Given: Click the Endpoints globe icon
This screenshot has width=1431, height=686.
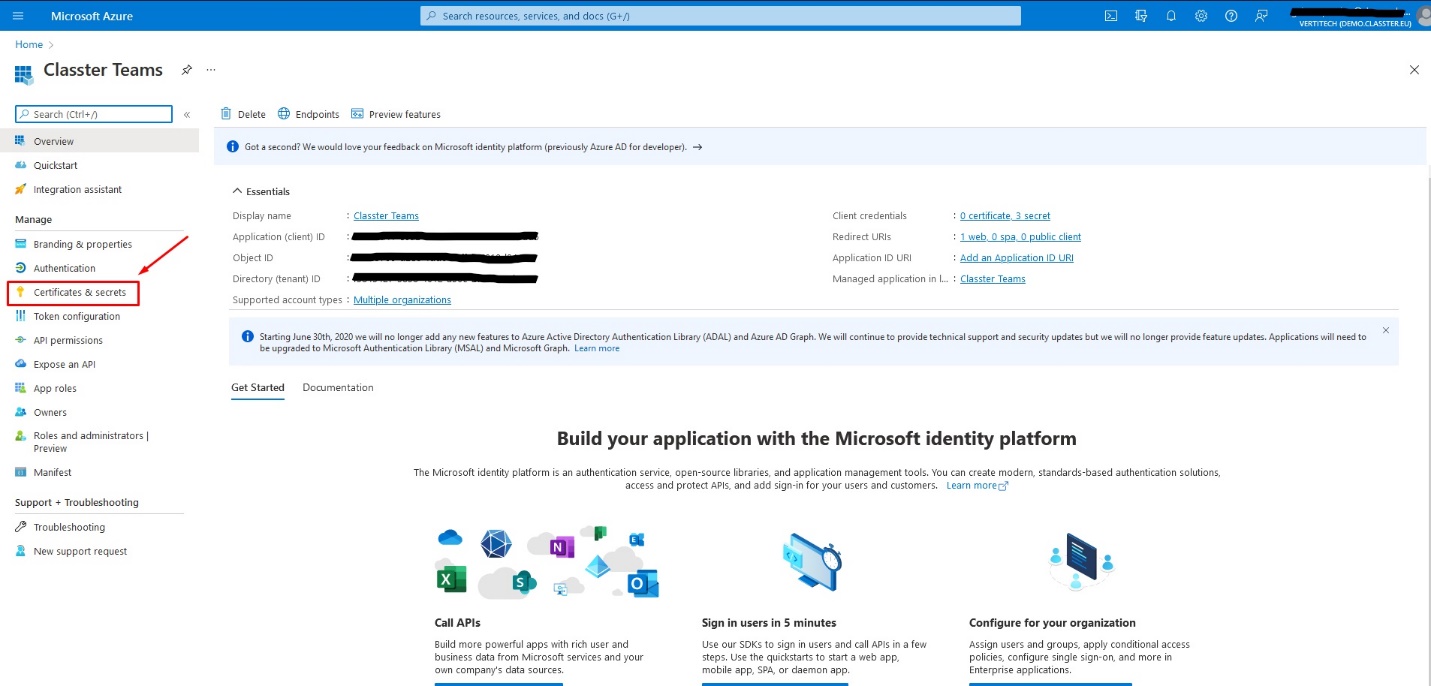Looking at the screenshot, I should pos(284,114).
